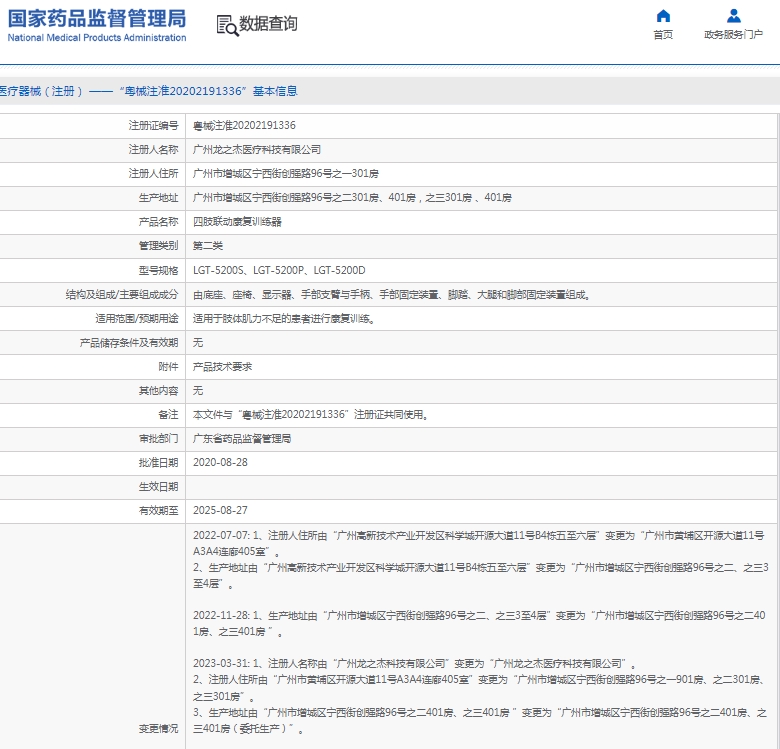
Task: Click the 数据查询 search document icon
Action: click(227, 25)
